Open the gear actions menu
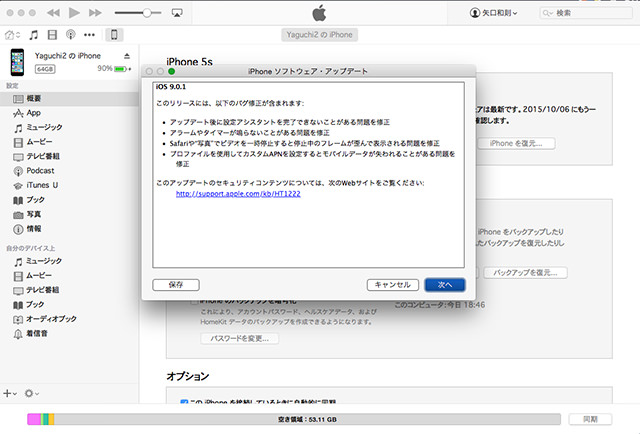640x434 pixels. tap(31, 394)
